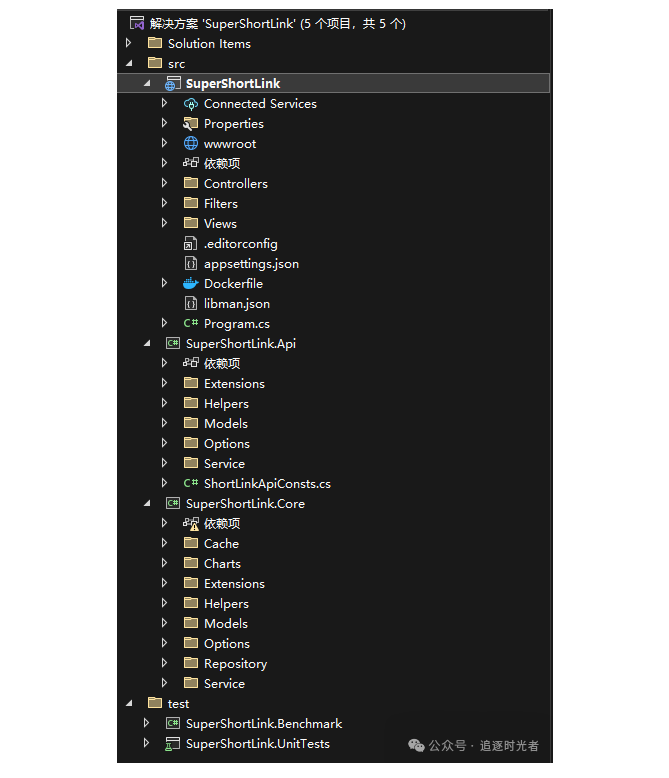The width and height of the screenshot is (669, 778).
Task: Collapse the src folder arrow
Action: point(128,64)
